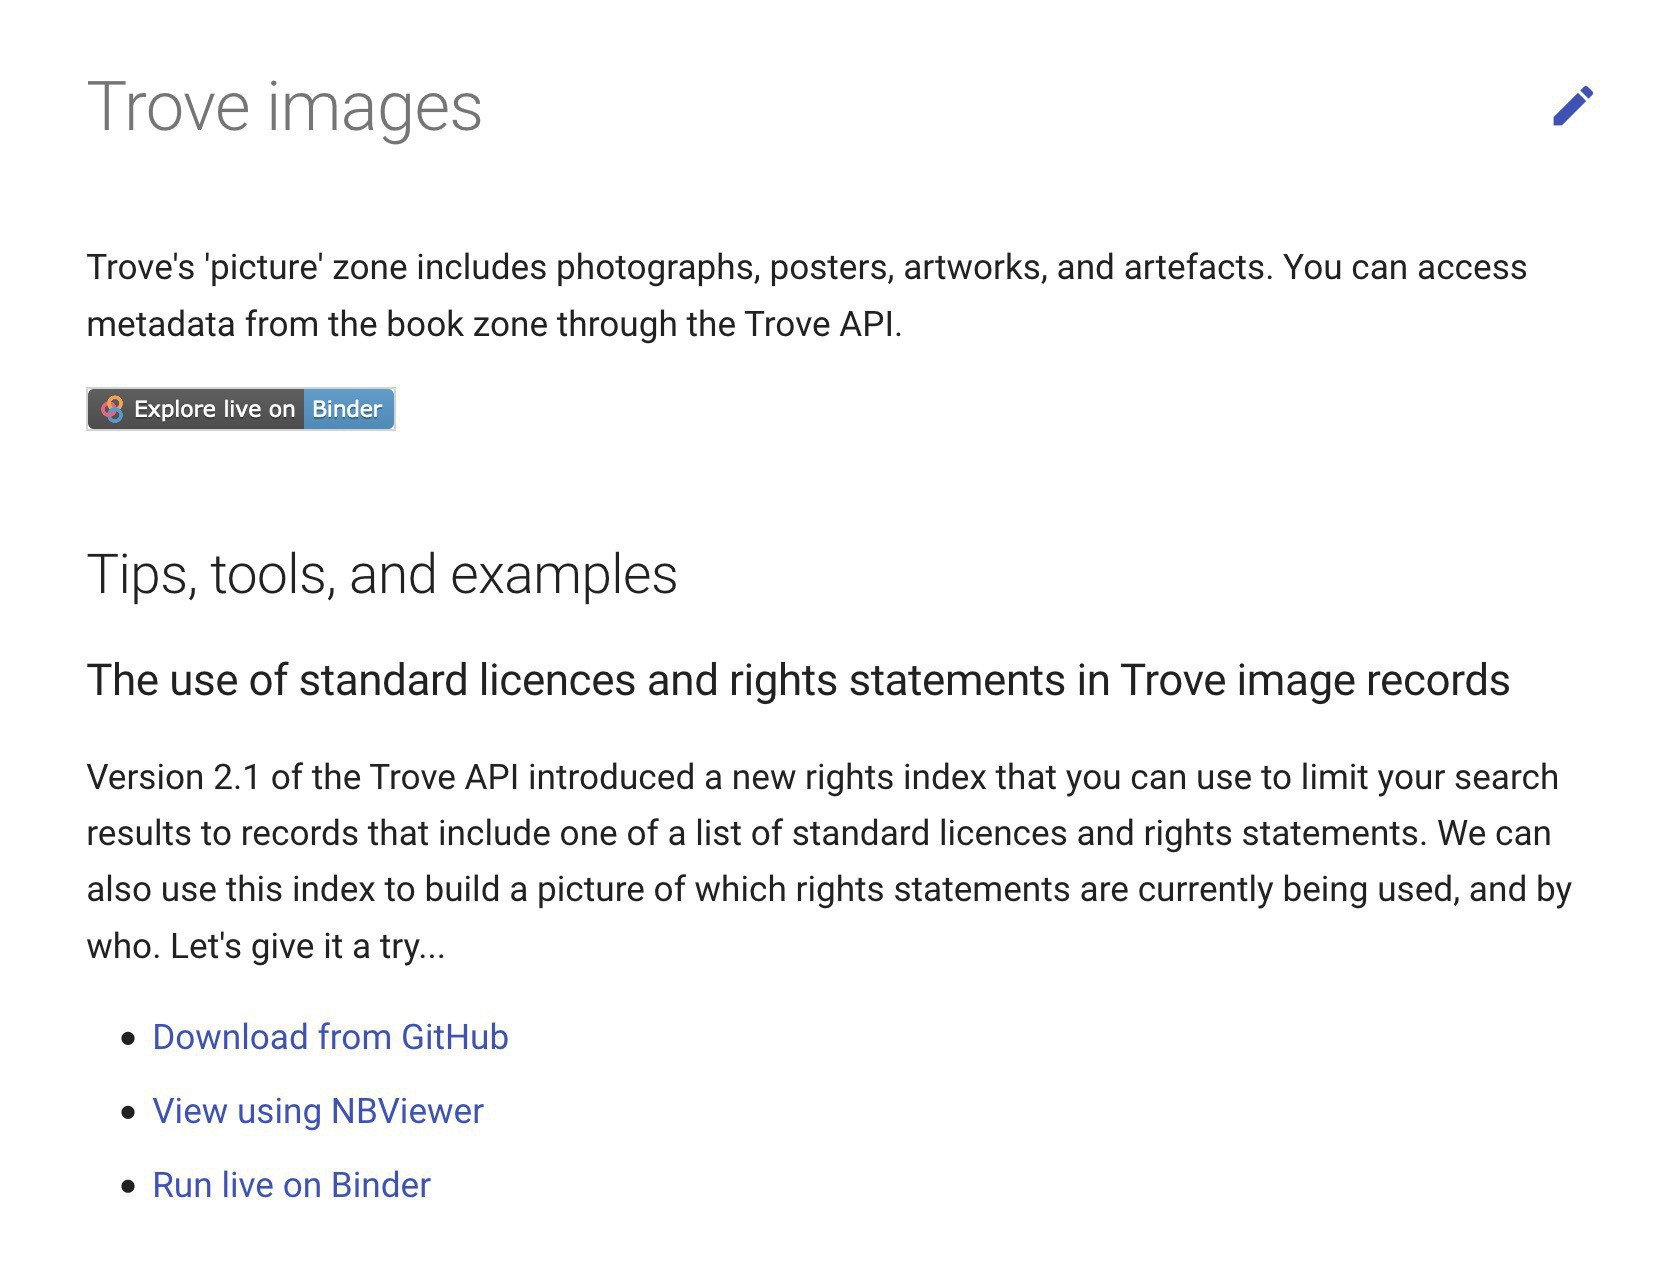Image resolution: width=1654 pixels, height=1278 pixels.
Task: Click the line starting 'results to records'
Action: [x=819, y=833]
